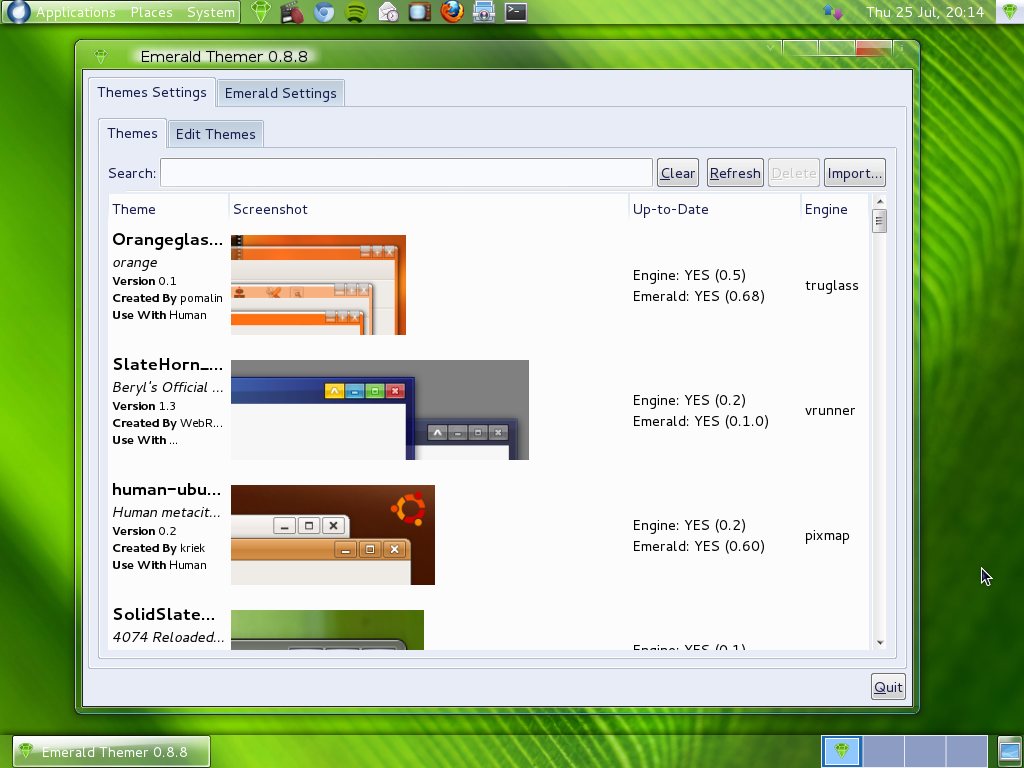The width and height of the screenshot is (1024, 768).
Task: Launch Chromium browser from top panel
Action: [x=324, y=12]
